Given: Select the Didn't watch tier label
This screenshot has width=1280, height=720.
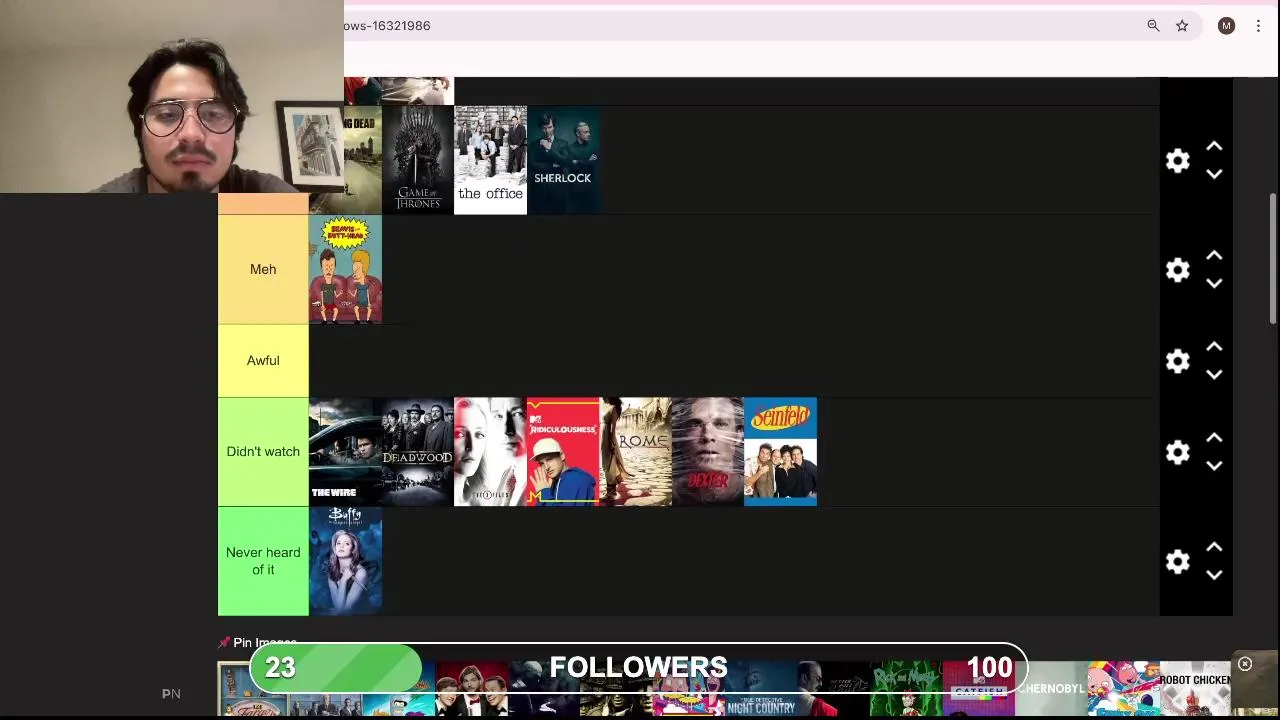Looking at the screenshot, I should pos(263,451).
